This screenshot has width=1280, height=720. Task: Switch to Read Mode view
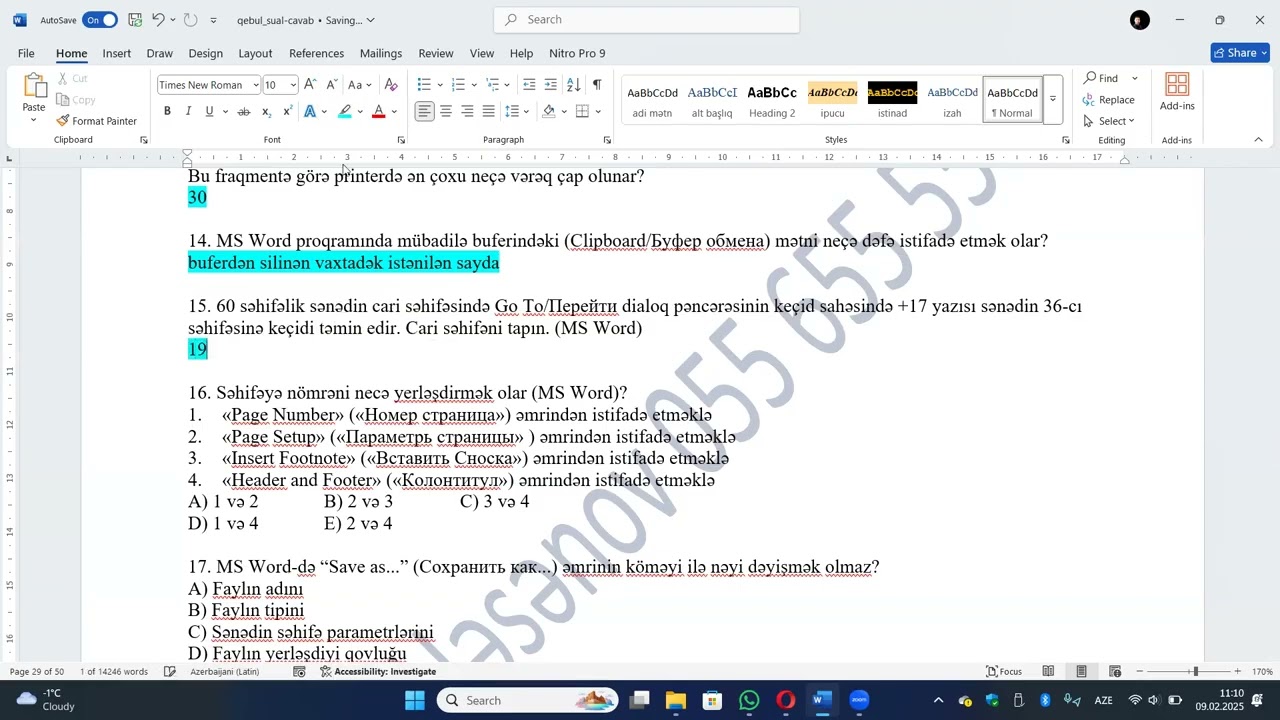tap(1048, 672)
